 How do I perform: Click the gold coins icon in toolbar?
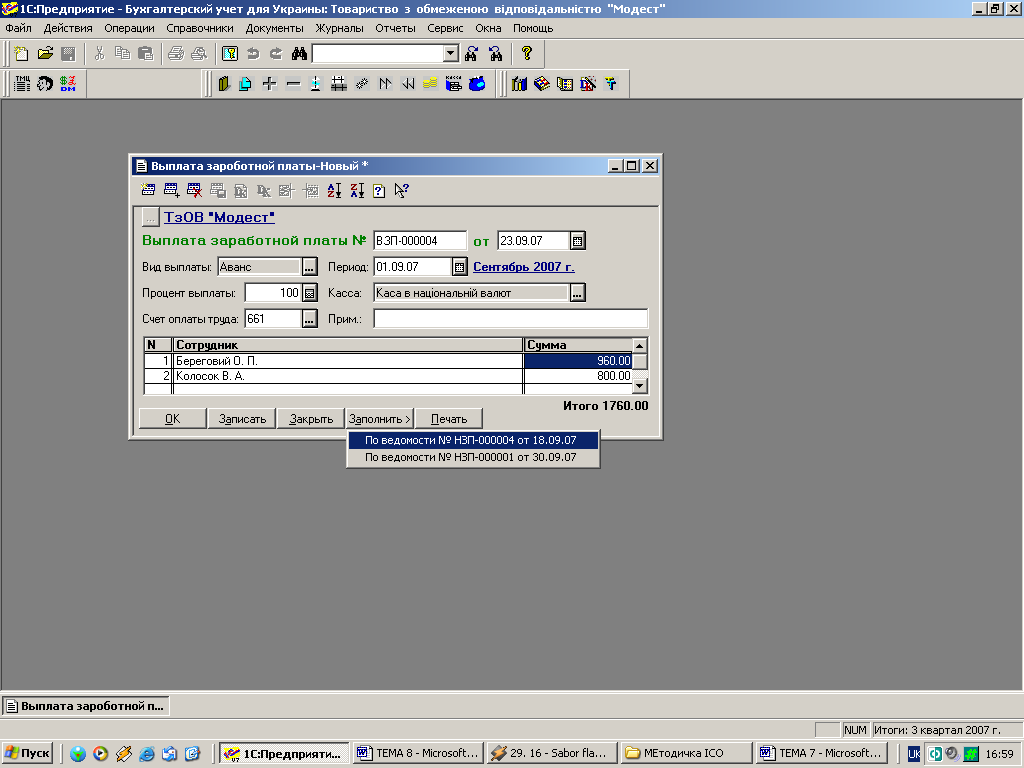[430, 84]
